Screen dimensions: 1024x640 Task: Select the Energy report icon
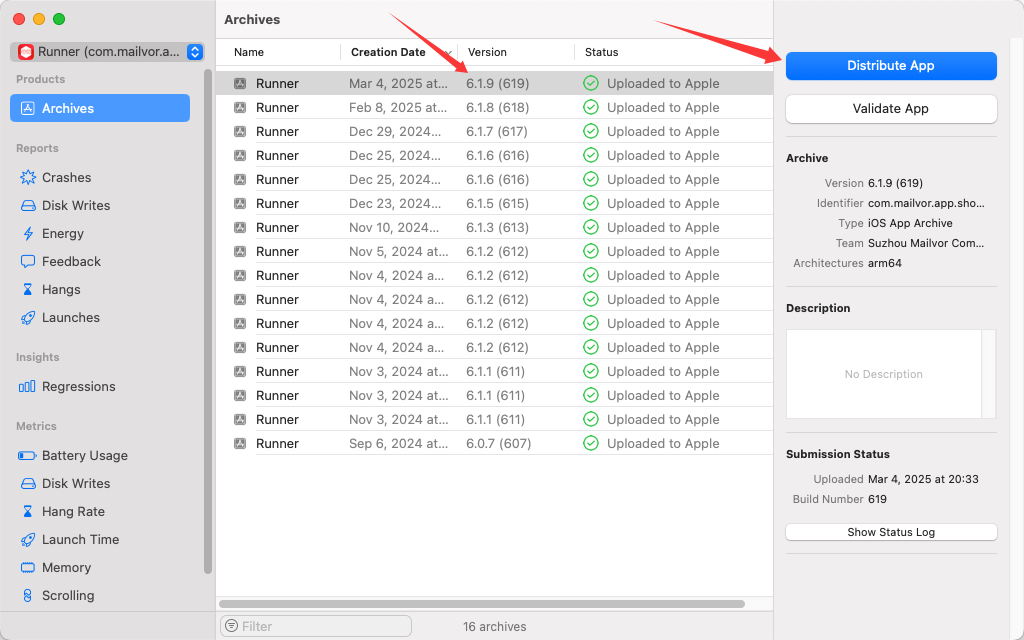28,234
